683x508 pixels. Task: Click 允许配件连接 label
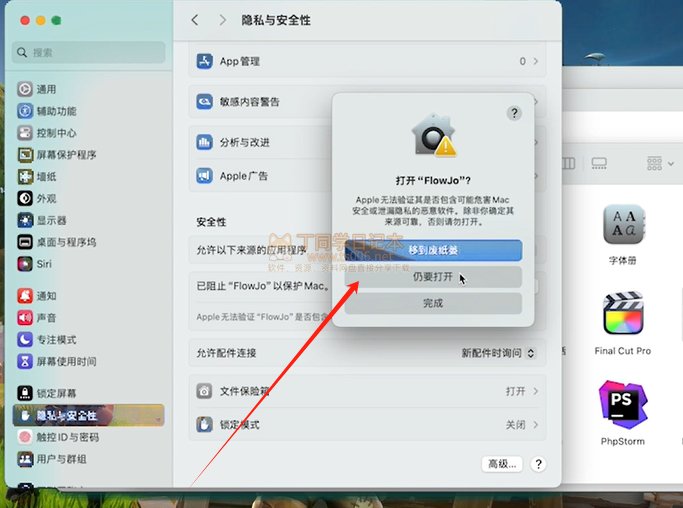pos(226,353)
